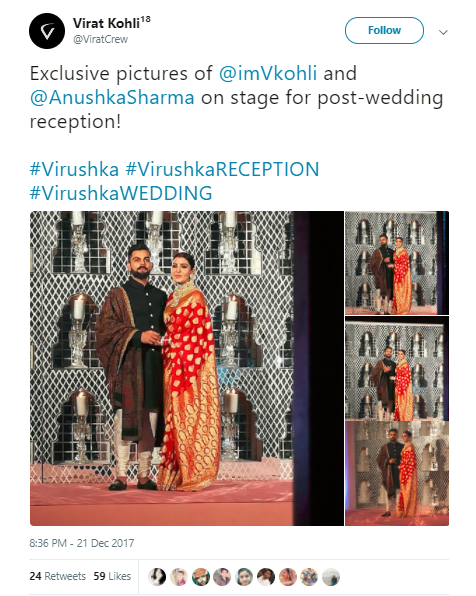Open the #VirushkaWEDDING hashtag
This screenshot has height=596, width=476.
121,193
